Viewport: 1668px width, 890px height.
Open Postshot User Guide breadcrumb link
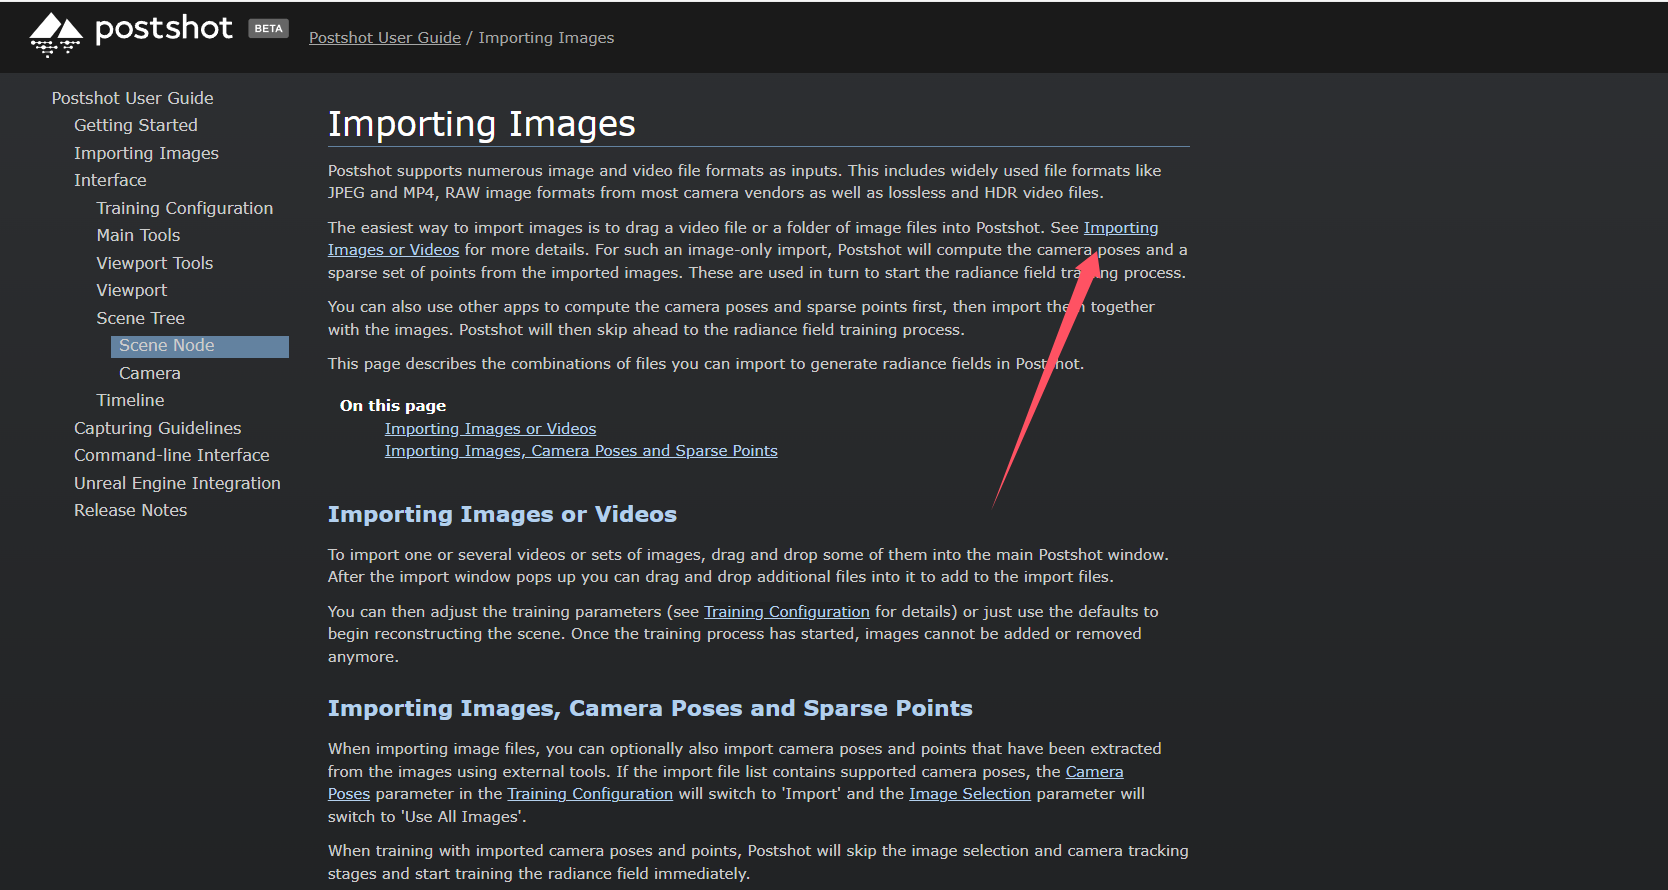coord(385,38)
